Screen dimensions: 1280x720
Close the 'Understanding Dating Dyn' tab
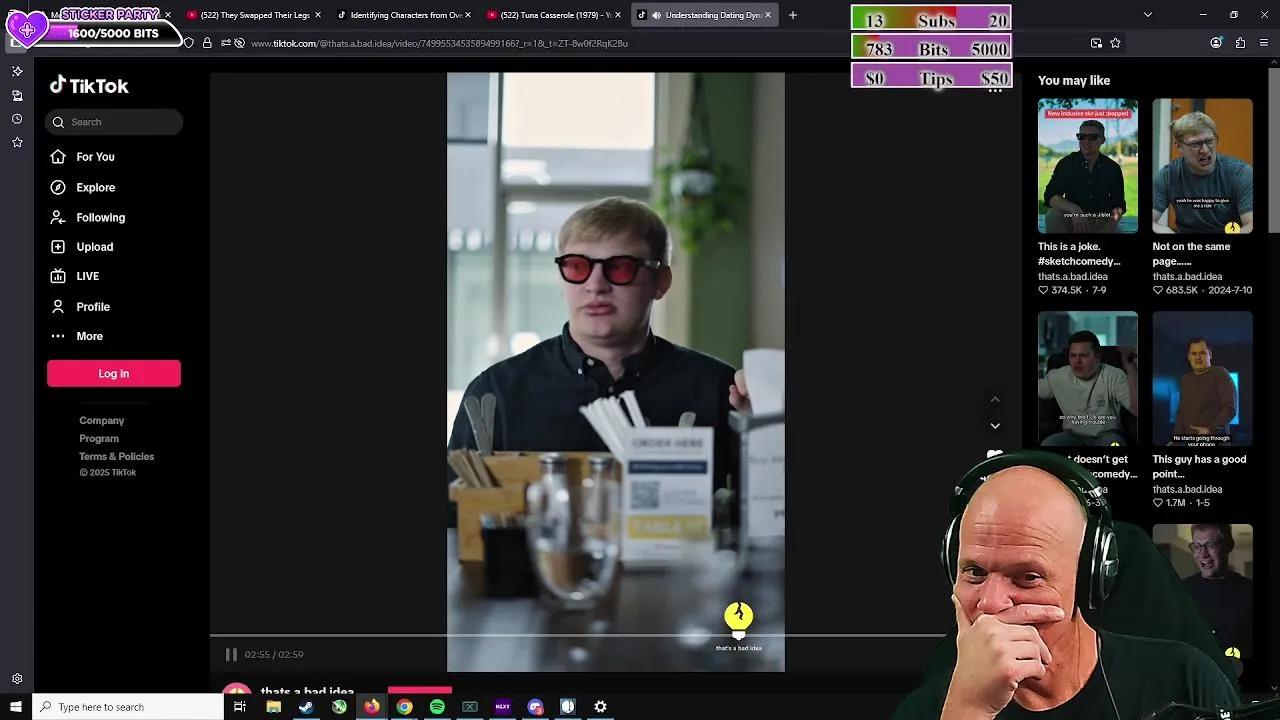(x=768, y=15)
